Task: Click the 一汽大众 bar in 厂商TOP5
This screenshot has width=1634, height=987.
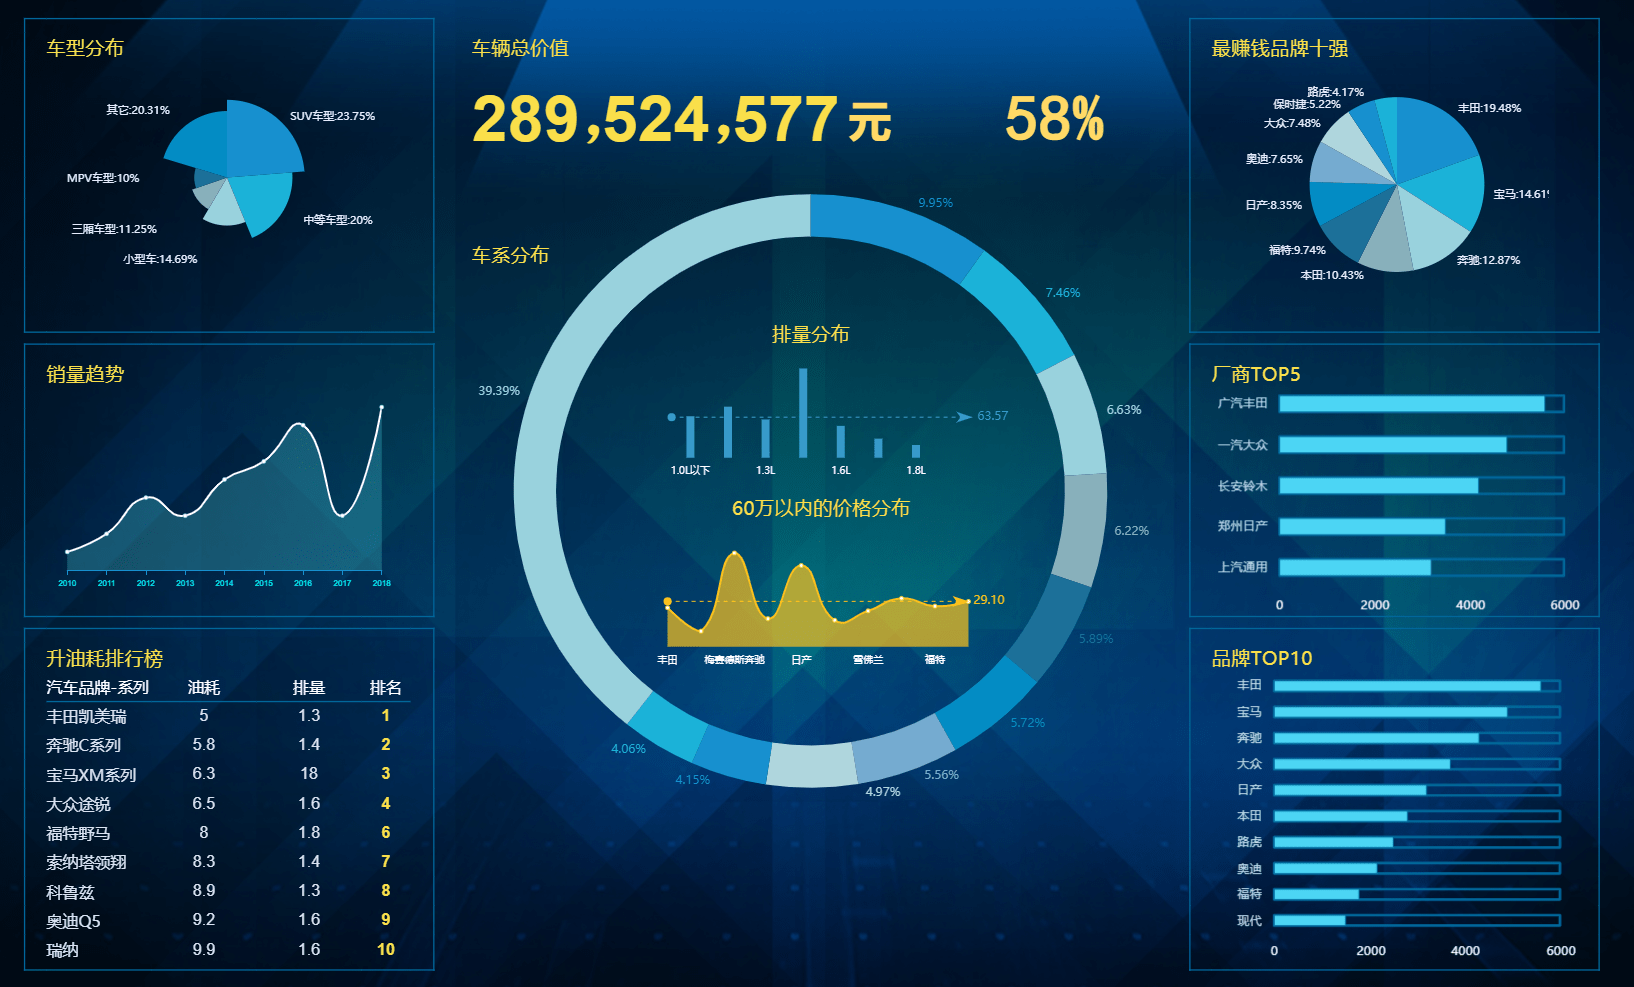Action: point(1393,445)
